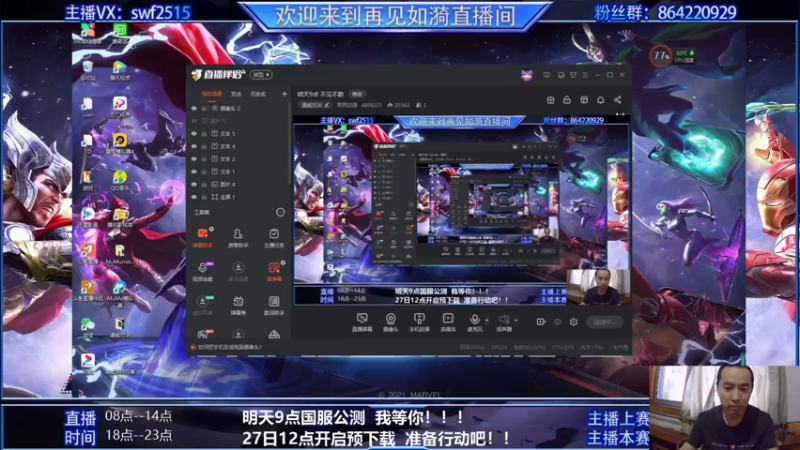The image size is (800, 450).
Task: Click the webcam overlay in stream preview
Action: pyautogui.click(x=598, y=287)
